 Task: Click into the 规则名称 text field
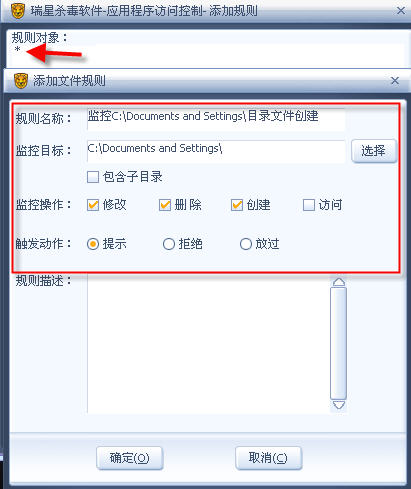point(216,118)
